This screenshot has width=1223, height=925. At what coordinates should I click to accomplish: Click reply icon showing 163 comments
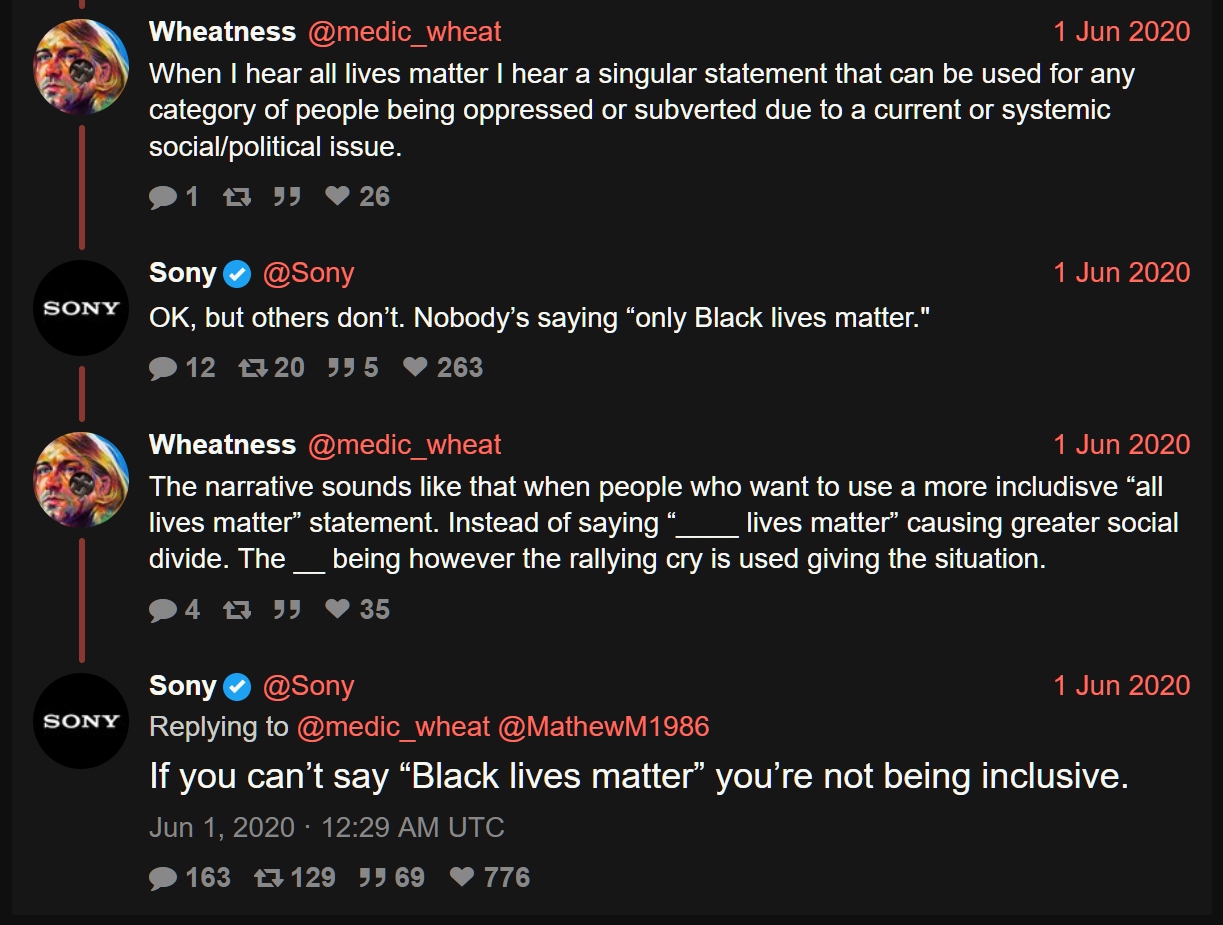163,878
